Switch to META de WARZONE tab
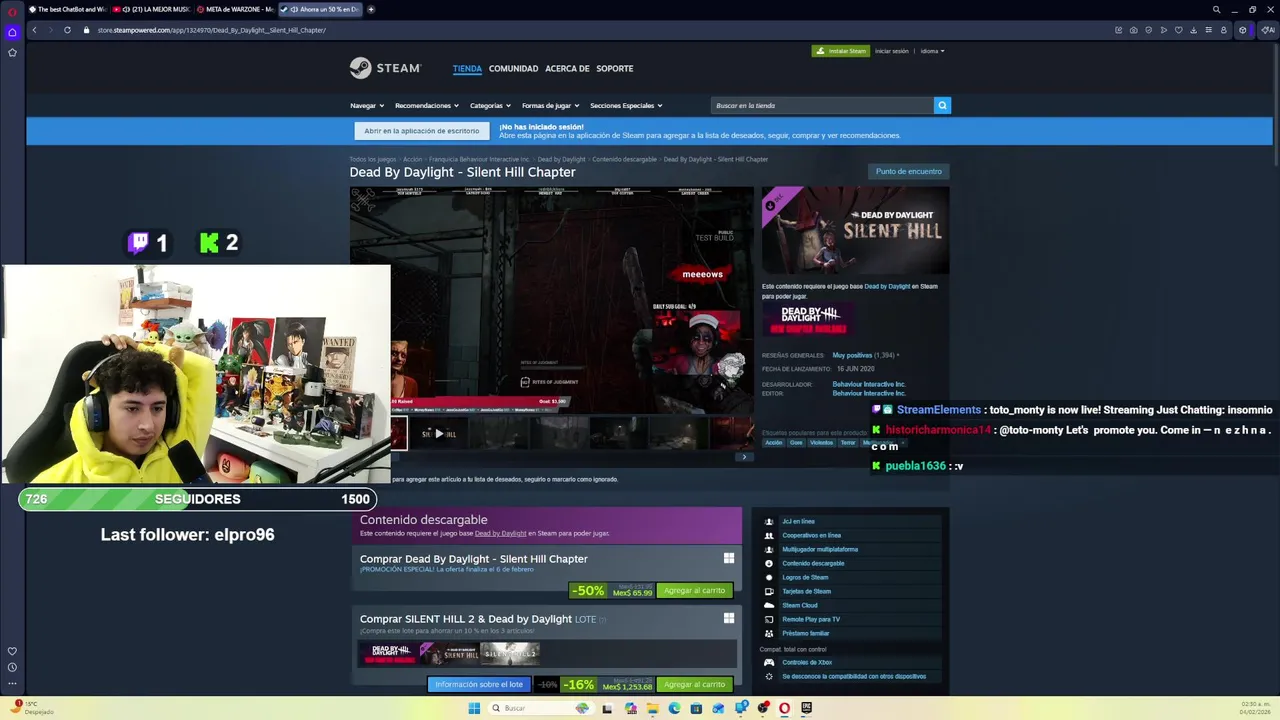 click(235, 9)
